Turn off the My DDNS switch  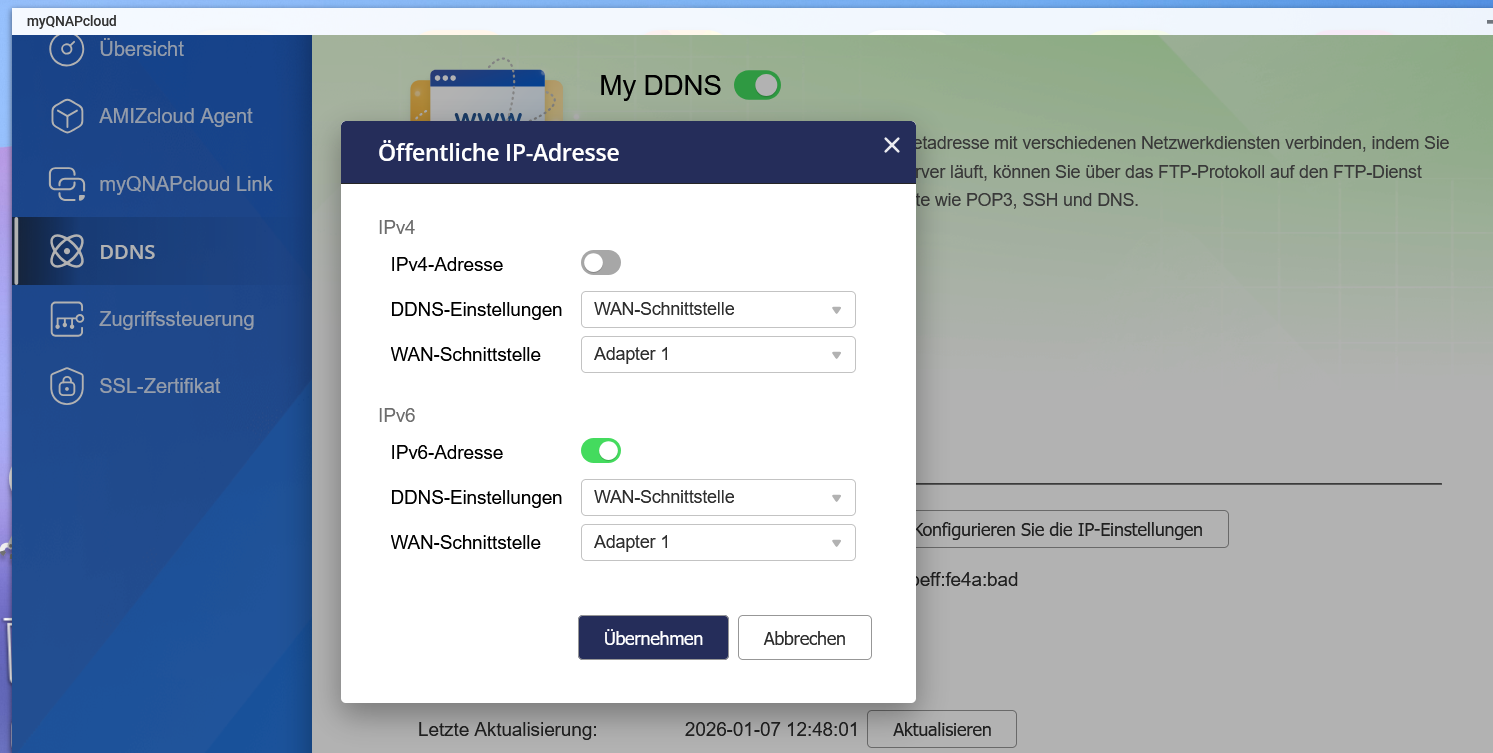[x=757, y=86]
